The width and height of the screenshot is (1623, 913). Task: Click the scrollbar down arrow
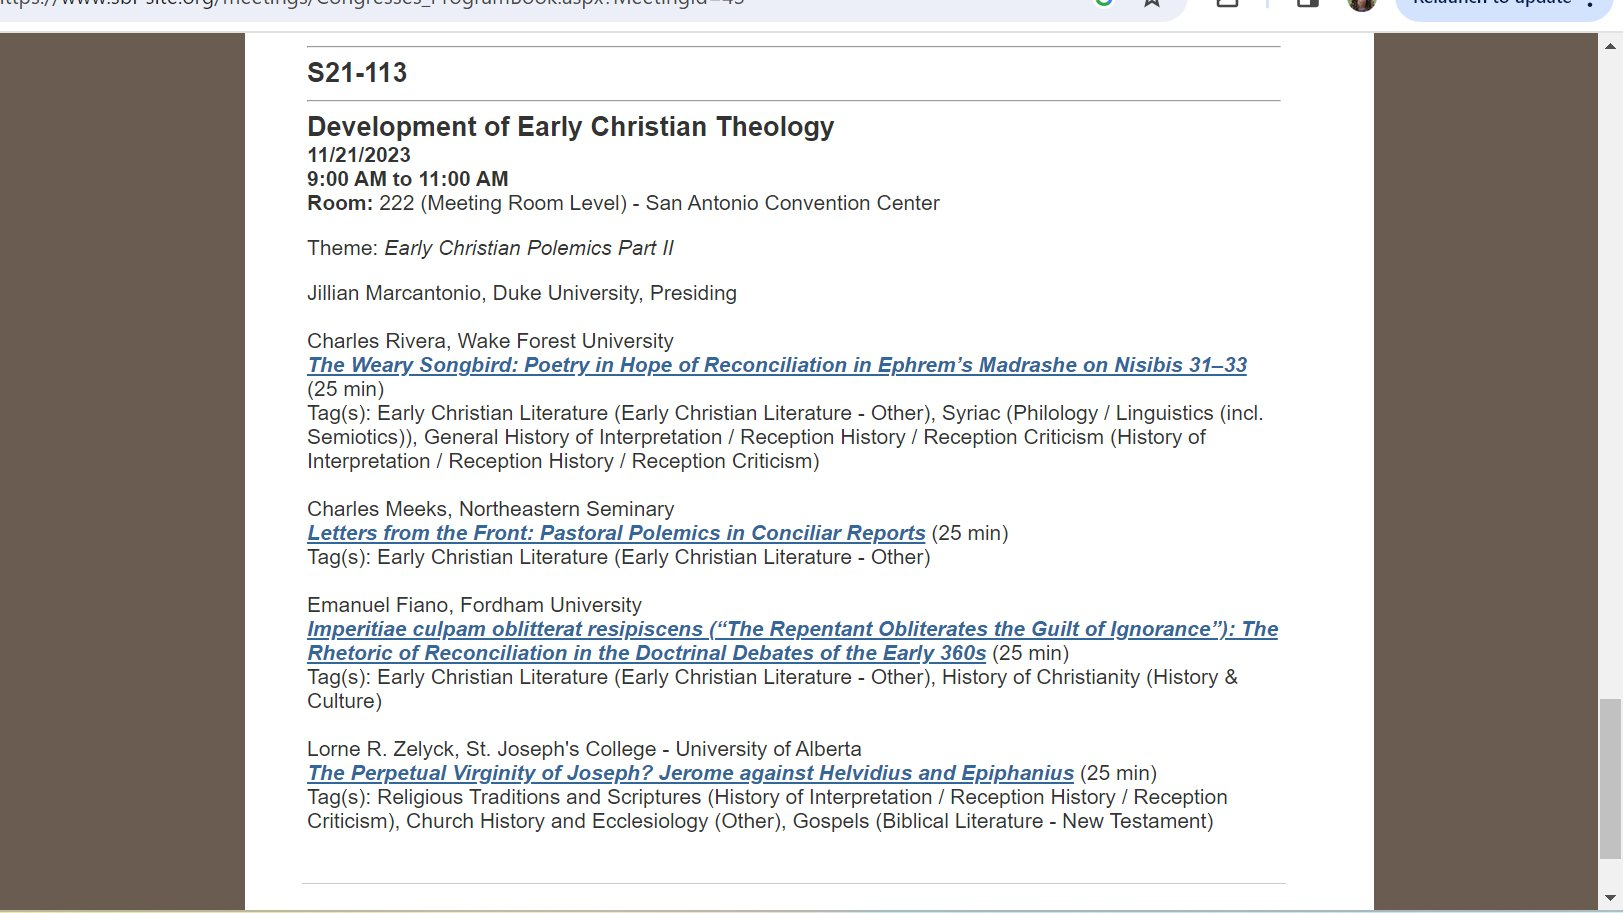(1610, 897)
